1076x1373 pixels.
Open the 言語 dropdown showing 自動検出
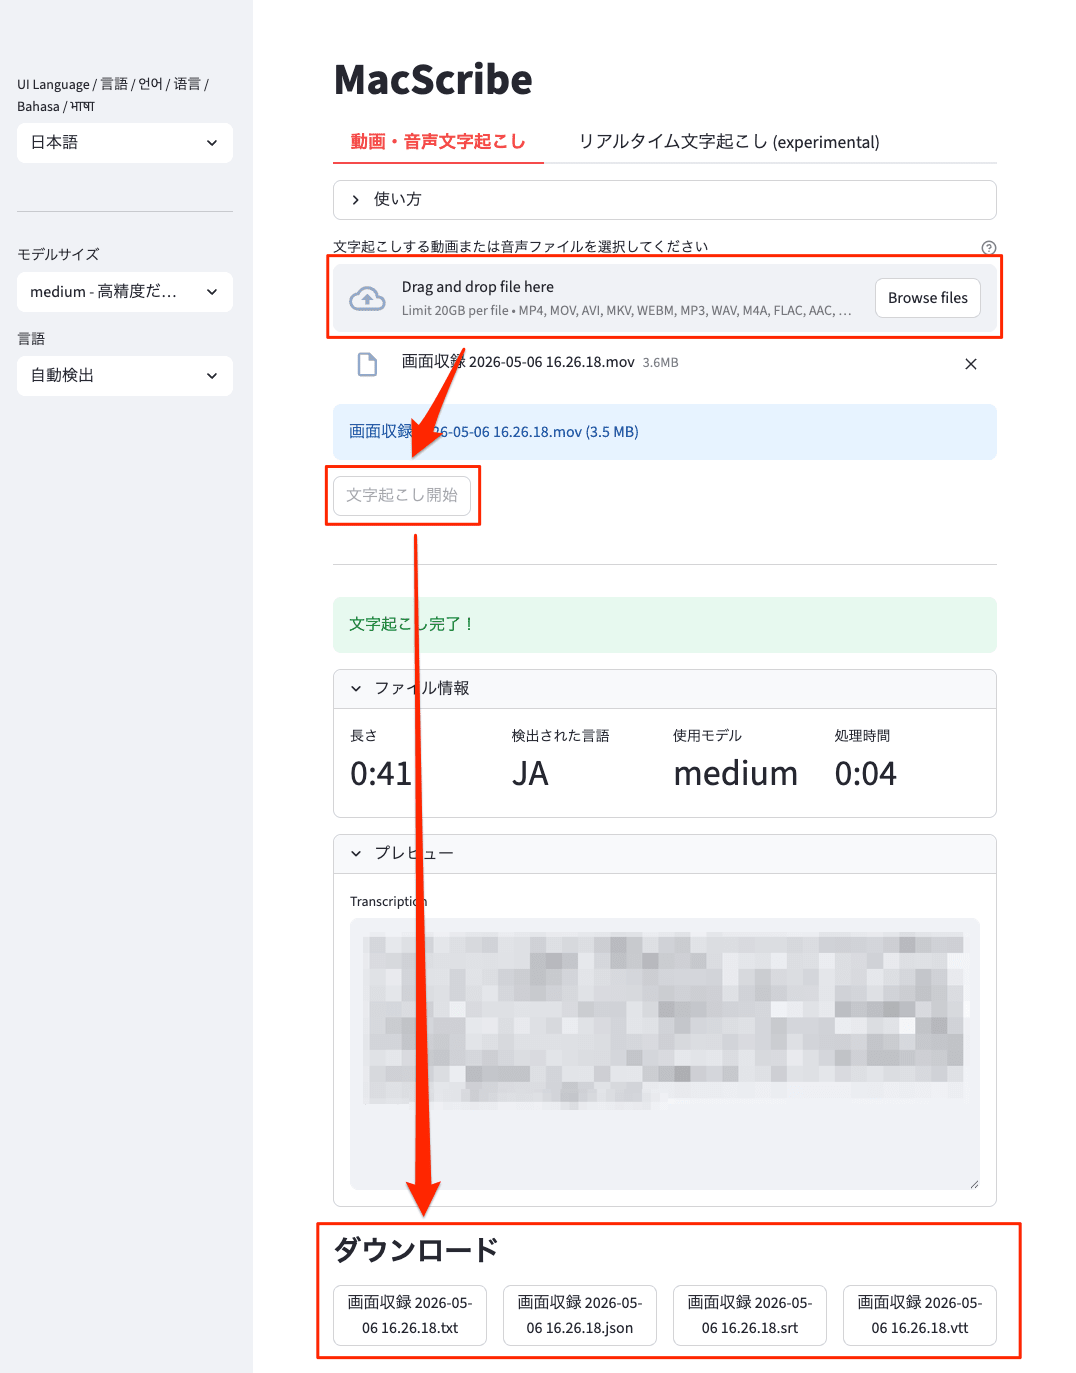pos(125,376)
